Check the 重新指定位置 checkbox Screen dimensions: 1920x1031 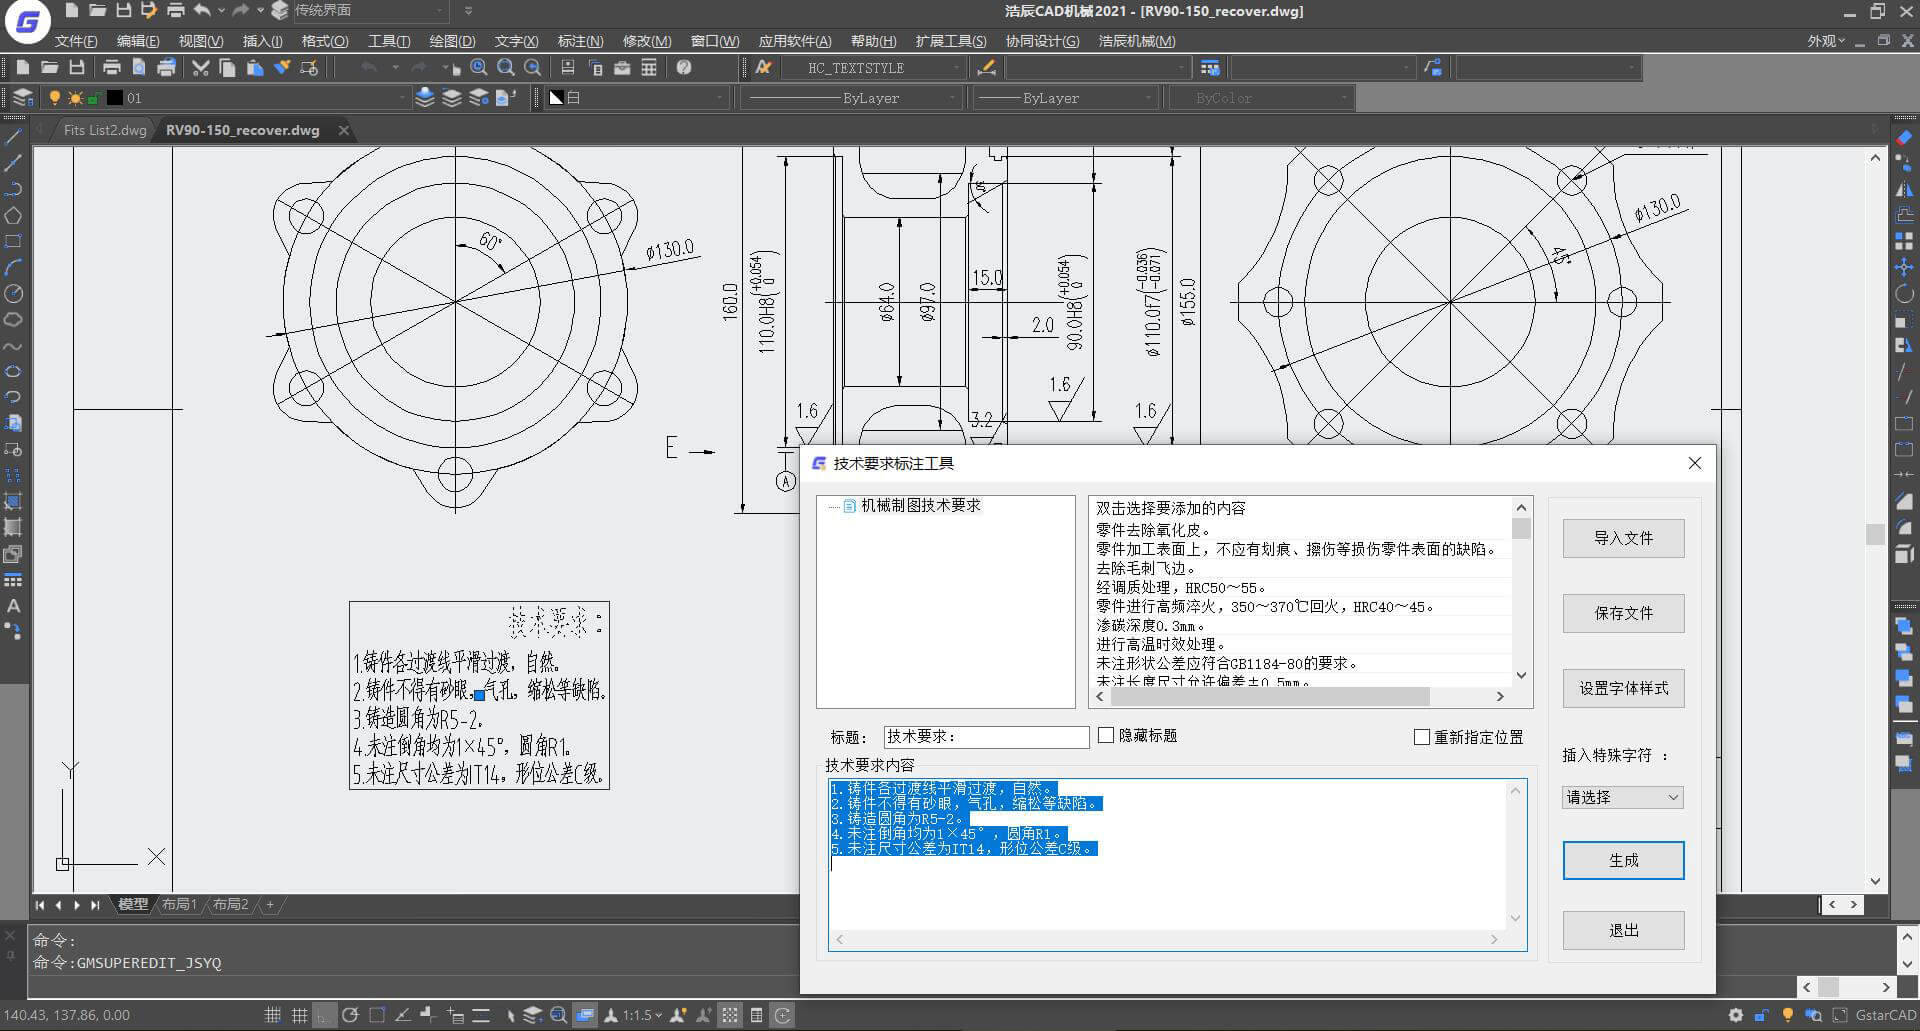click(1422, 737)
